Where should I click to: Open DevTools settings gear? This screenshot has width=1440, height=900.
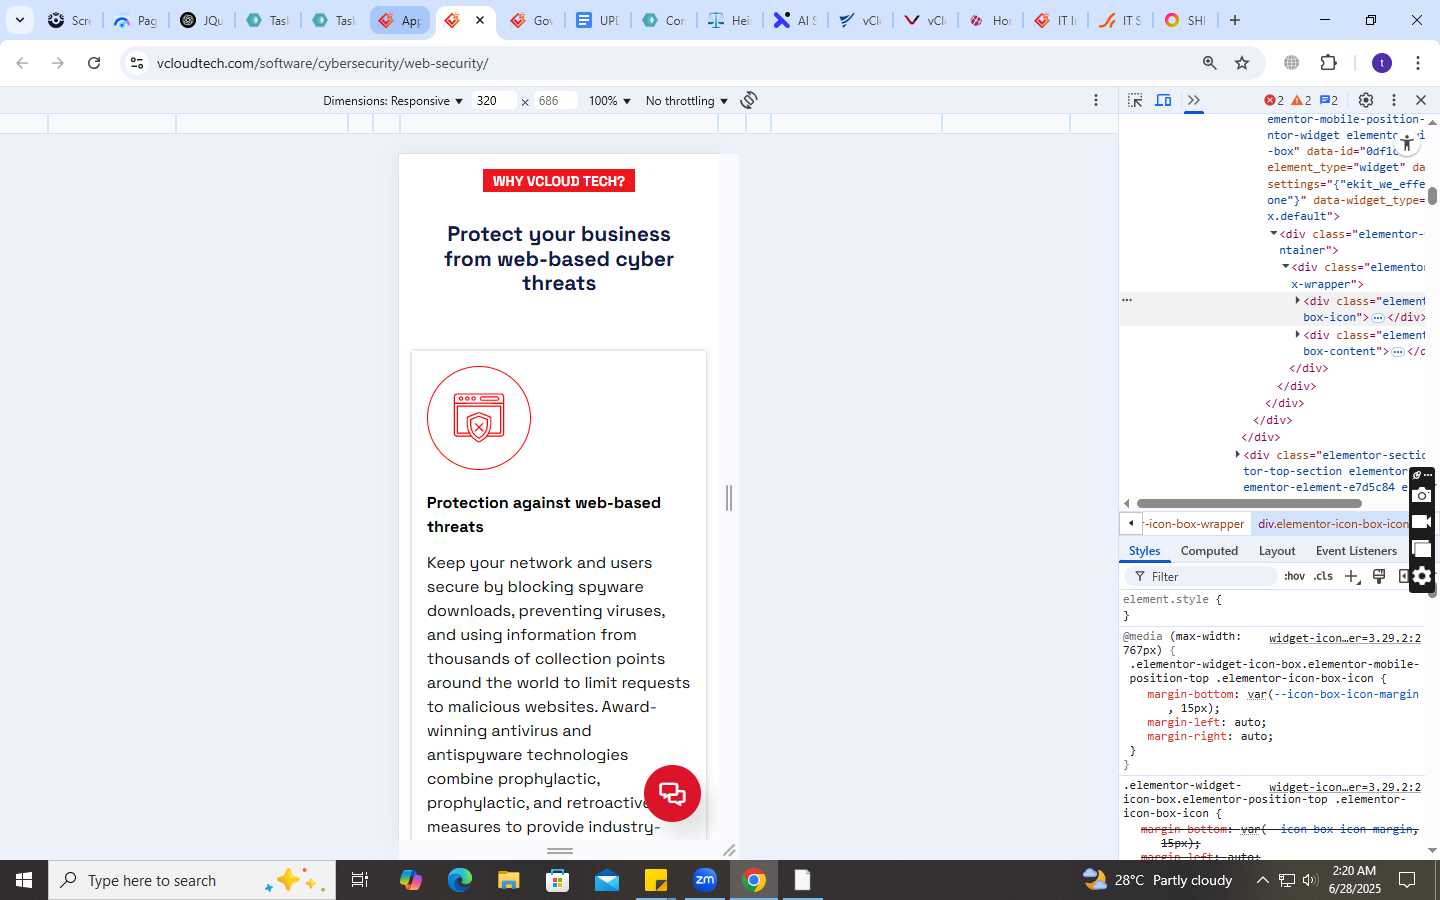tap(1366, 100)
